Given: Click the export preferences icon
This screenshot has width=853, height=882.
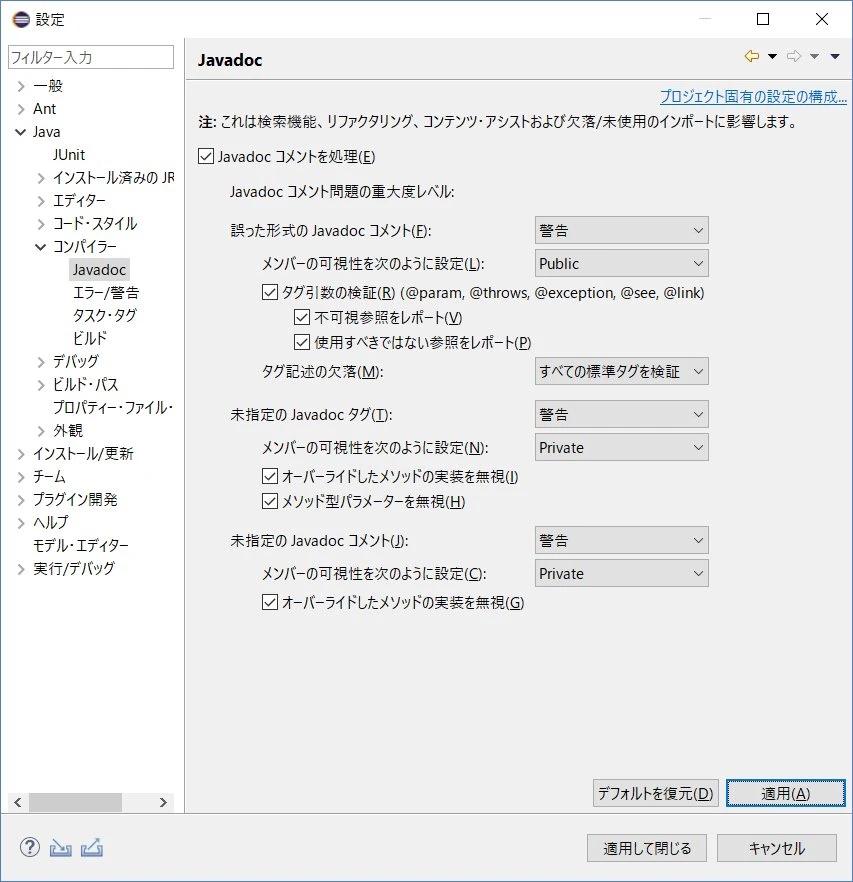Looking at the screenshot, I should point(92,847).
